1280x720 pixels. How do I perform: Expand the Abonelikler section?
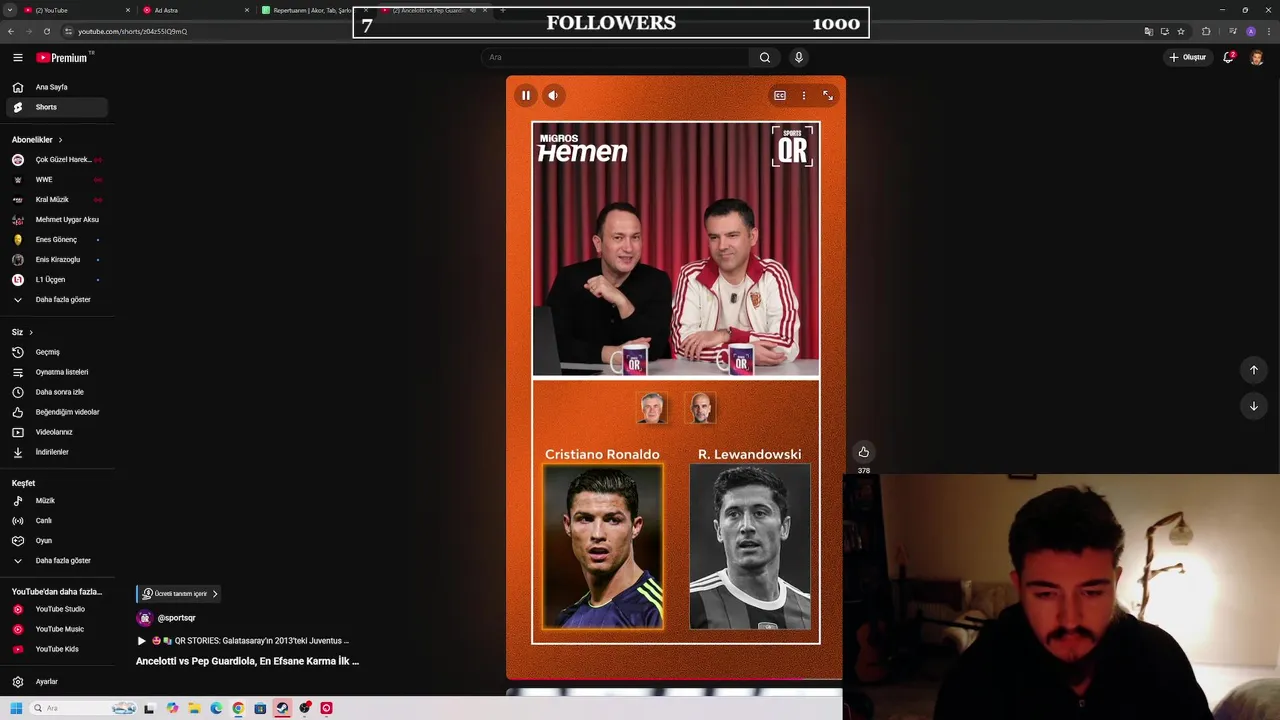click(37, 140)
